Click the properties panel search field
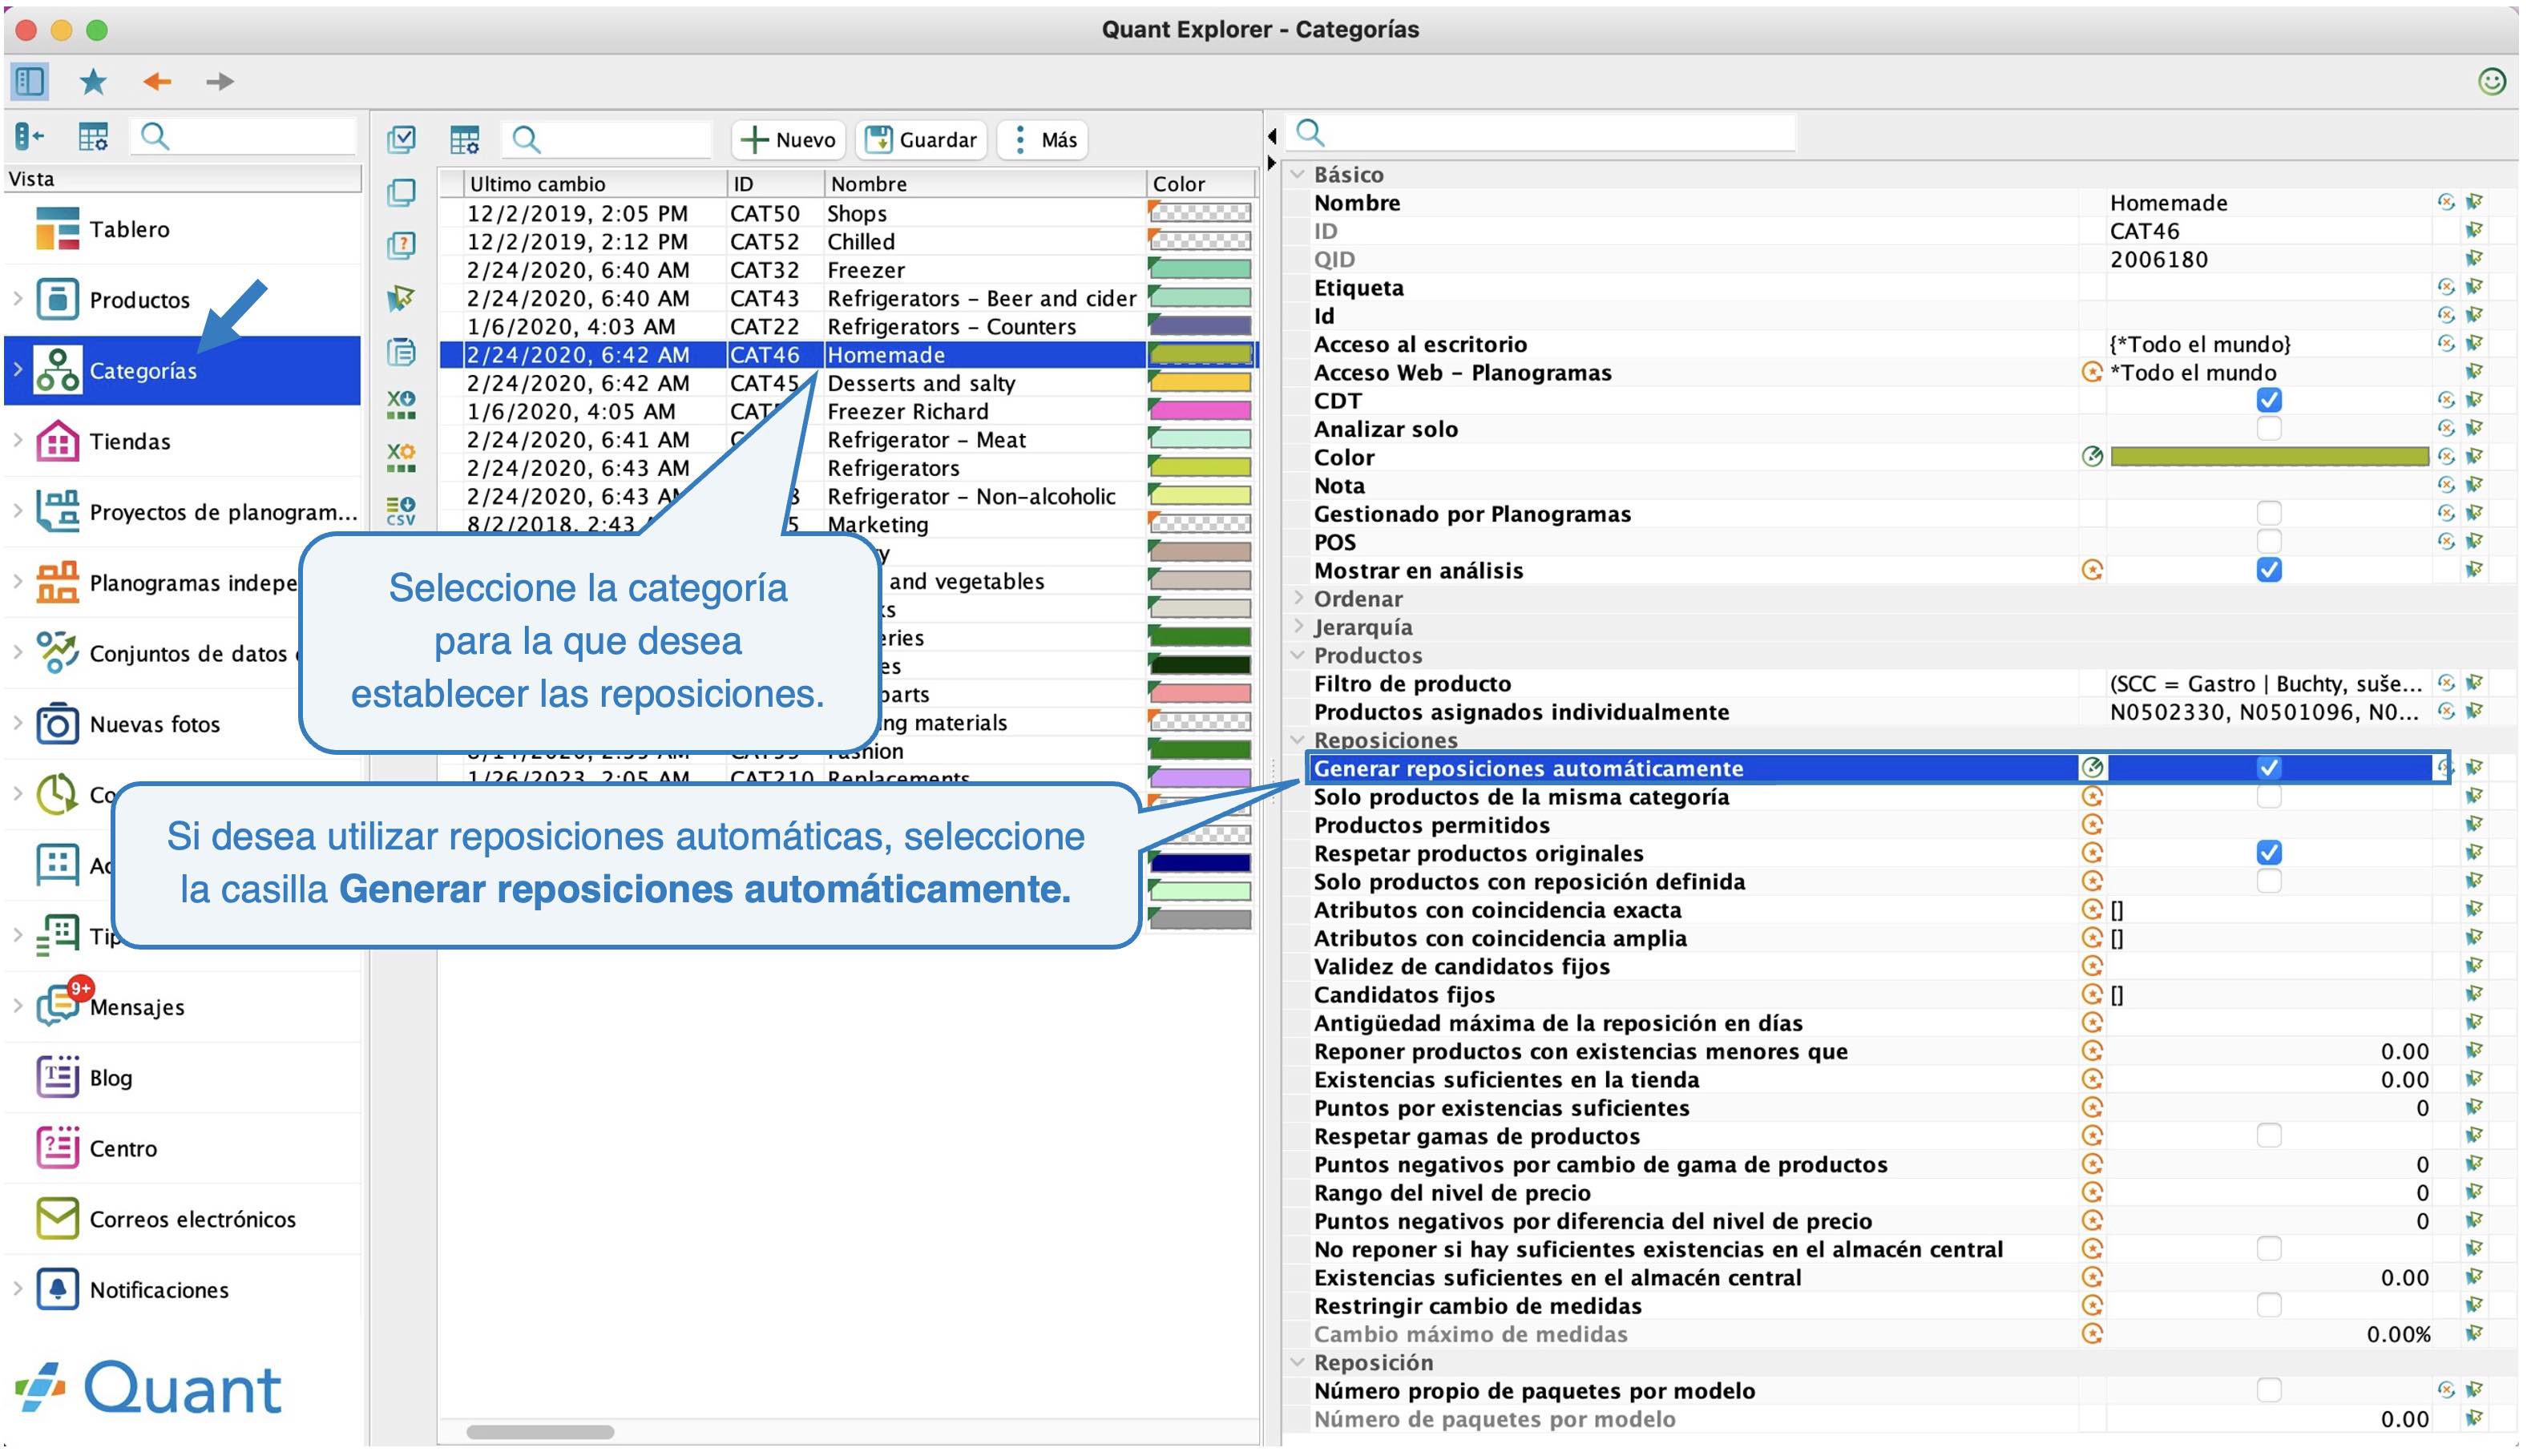Screen dimensions: 2527x1456 click(x=1543, y=133)
